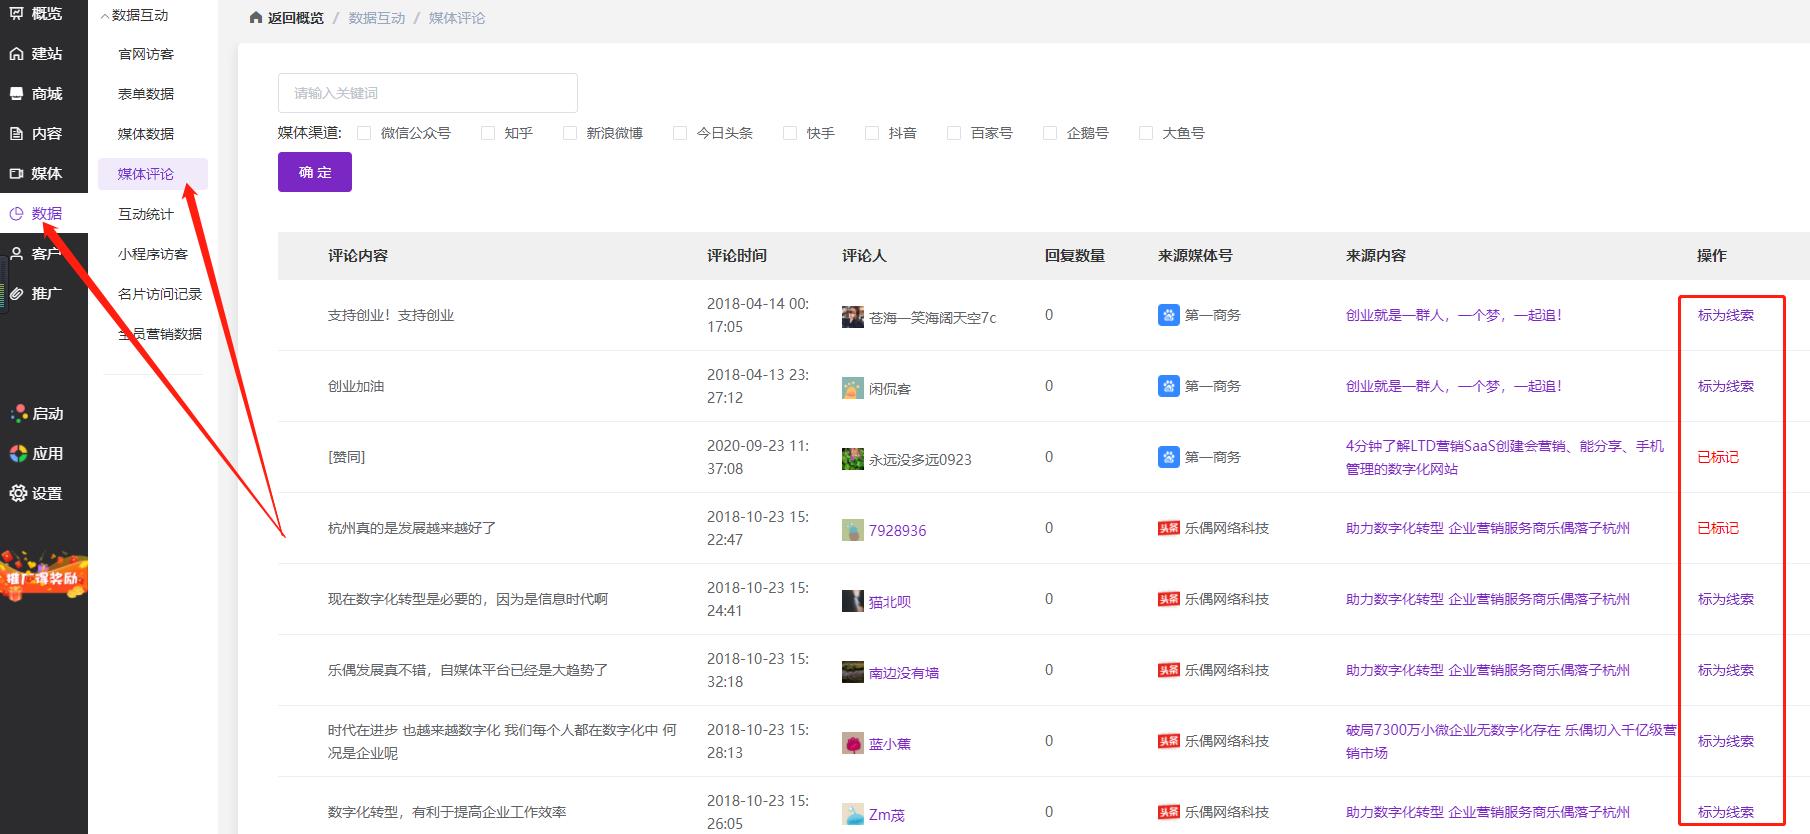Check the 微信公众号 channel checkbox
1810x834 pixels.
pyautogui.click(x=364, y=133)
